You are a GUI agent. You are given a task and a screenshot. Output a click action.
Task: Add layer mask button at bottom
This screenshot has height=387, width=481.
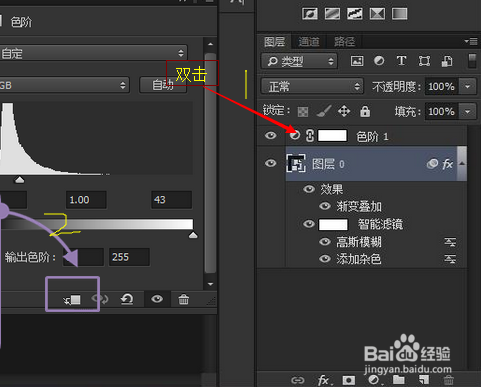349,380
